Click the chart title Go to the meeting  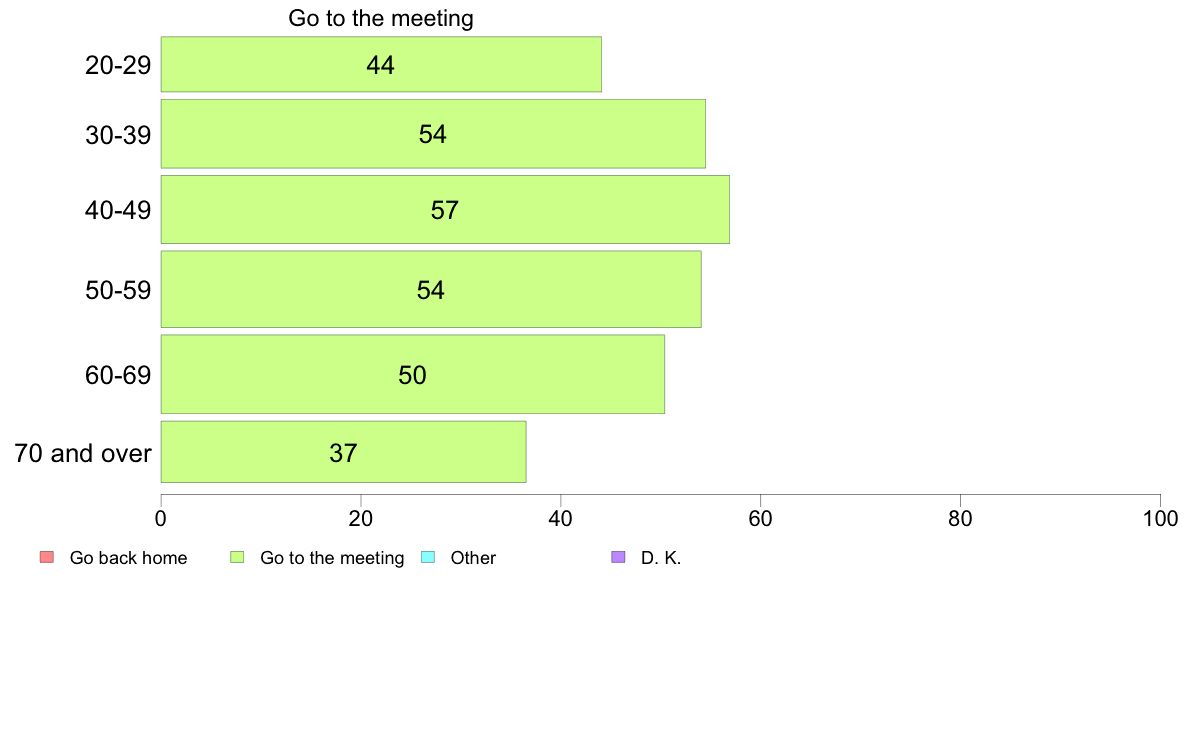click(380, 18)
